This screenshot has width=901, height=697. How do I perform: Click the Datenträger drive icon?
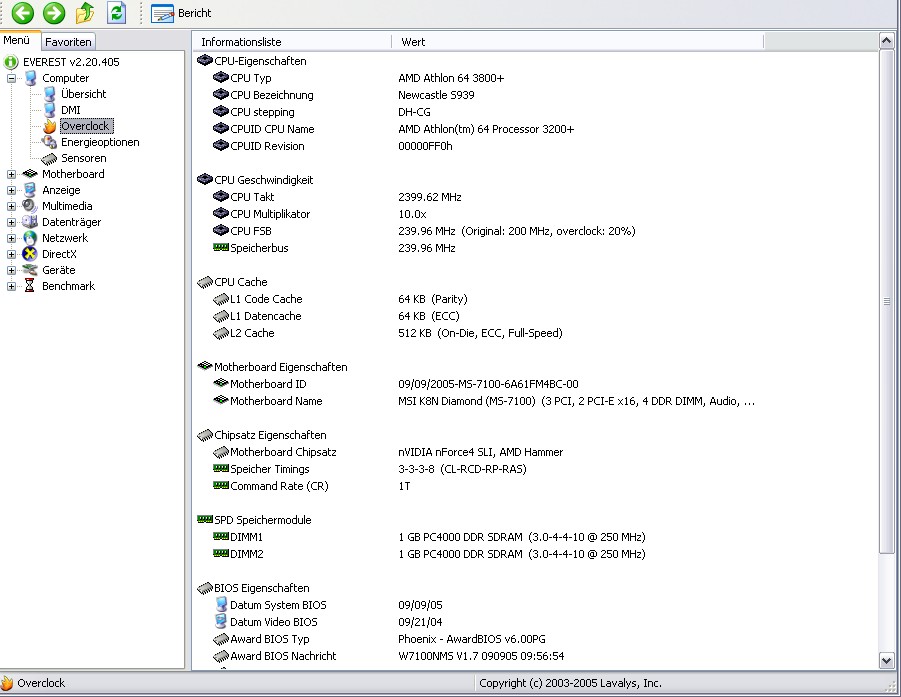(30, 222)
